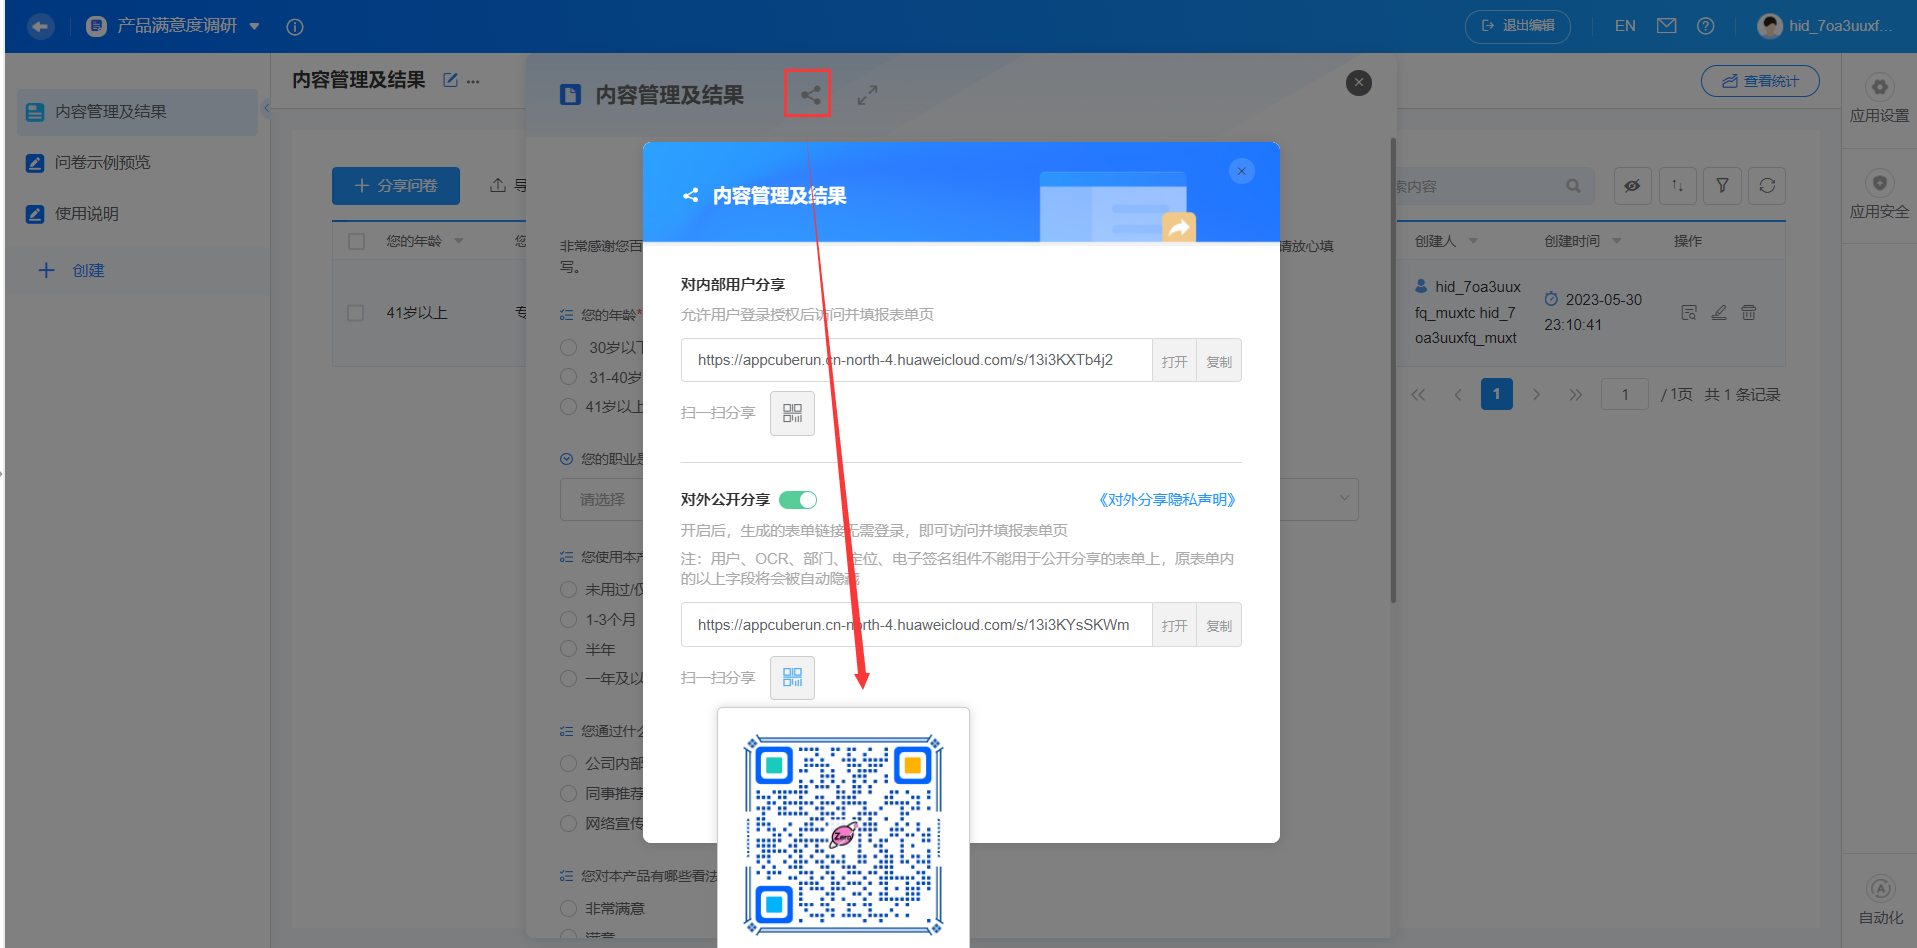Select 使用说明 in the left sidebar
The height and width of the screenshot is (948, 1917).
138,214
